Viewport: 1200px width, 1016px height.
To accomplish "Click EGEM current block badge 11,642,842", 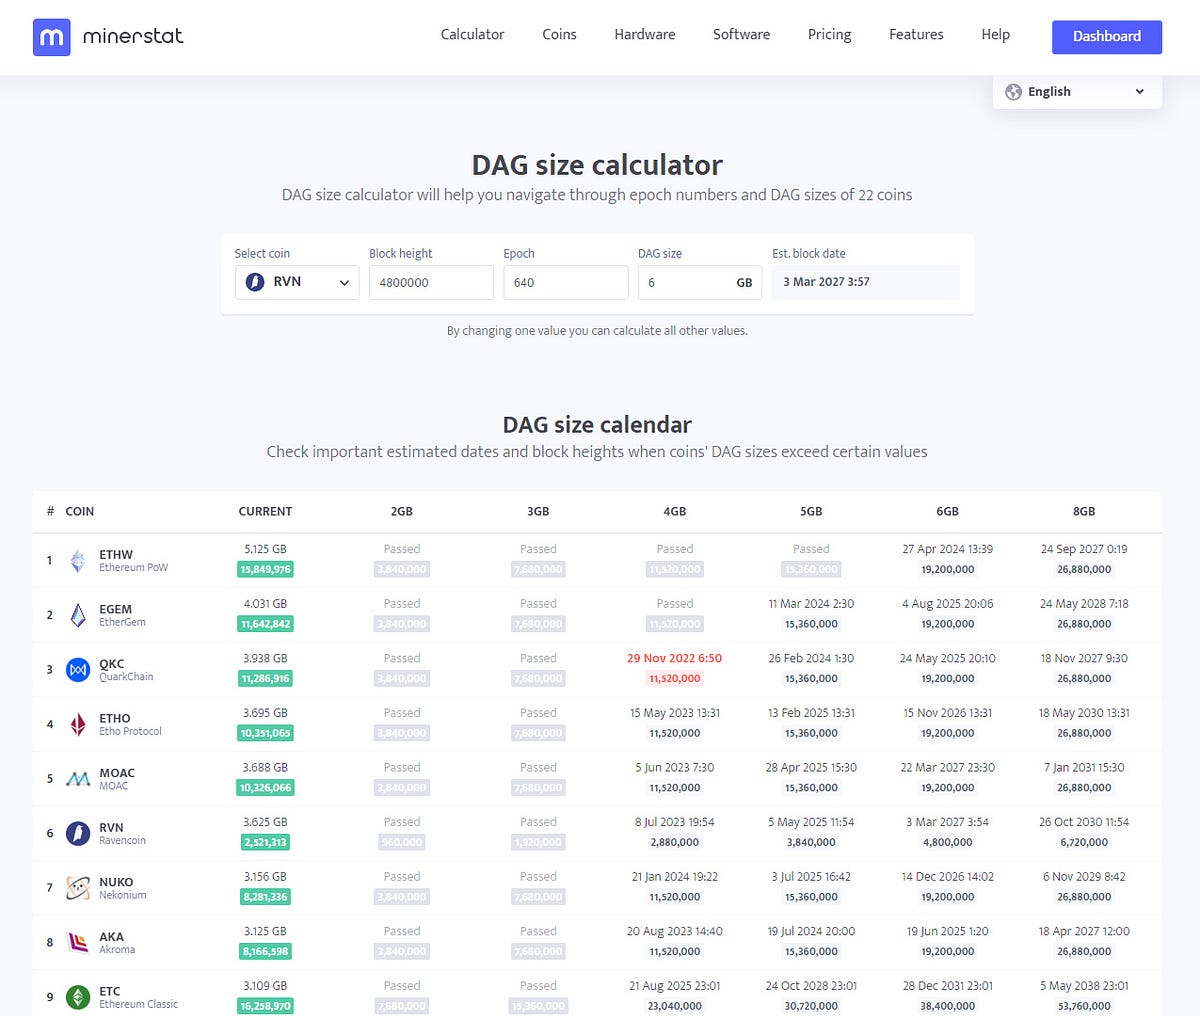I will (265, 624).
